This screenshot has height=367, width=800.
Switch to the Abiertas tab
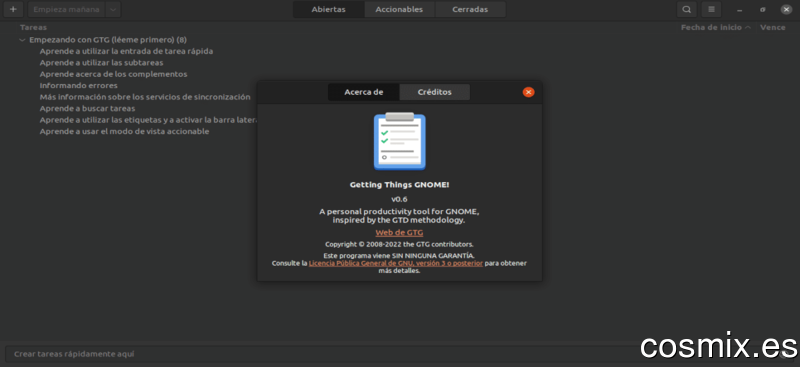tap(329, 9)
